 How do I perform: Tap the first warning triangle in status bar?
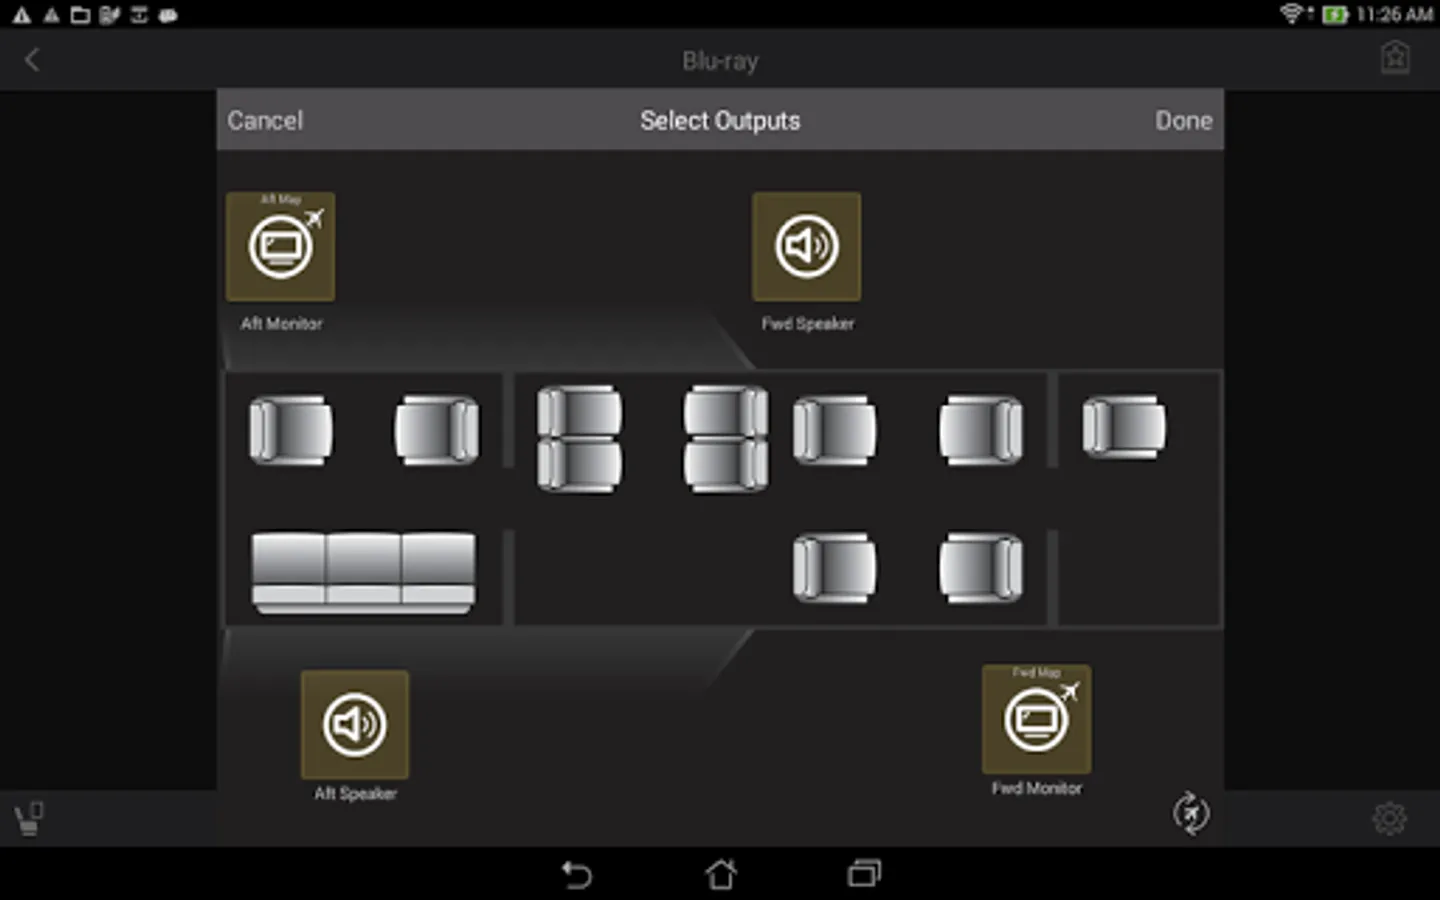pos(20,15)
